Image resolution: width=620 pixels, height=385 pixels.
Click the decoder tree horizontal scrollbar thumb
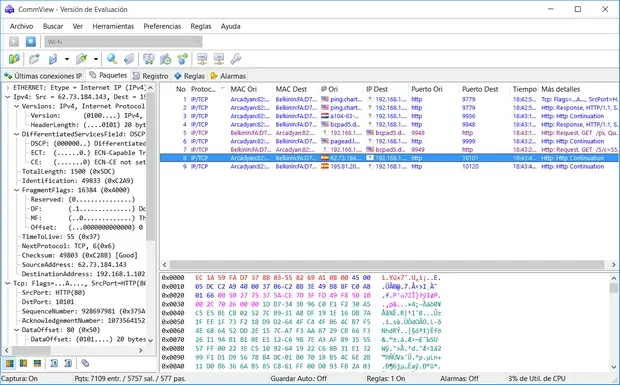click(31, 350)
